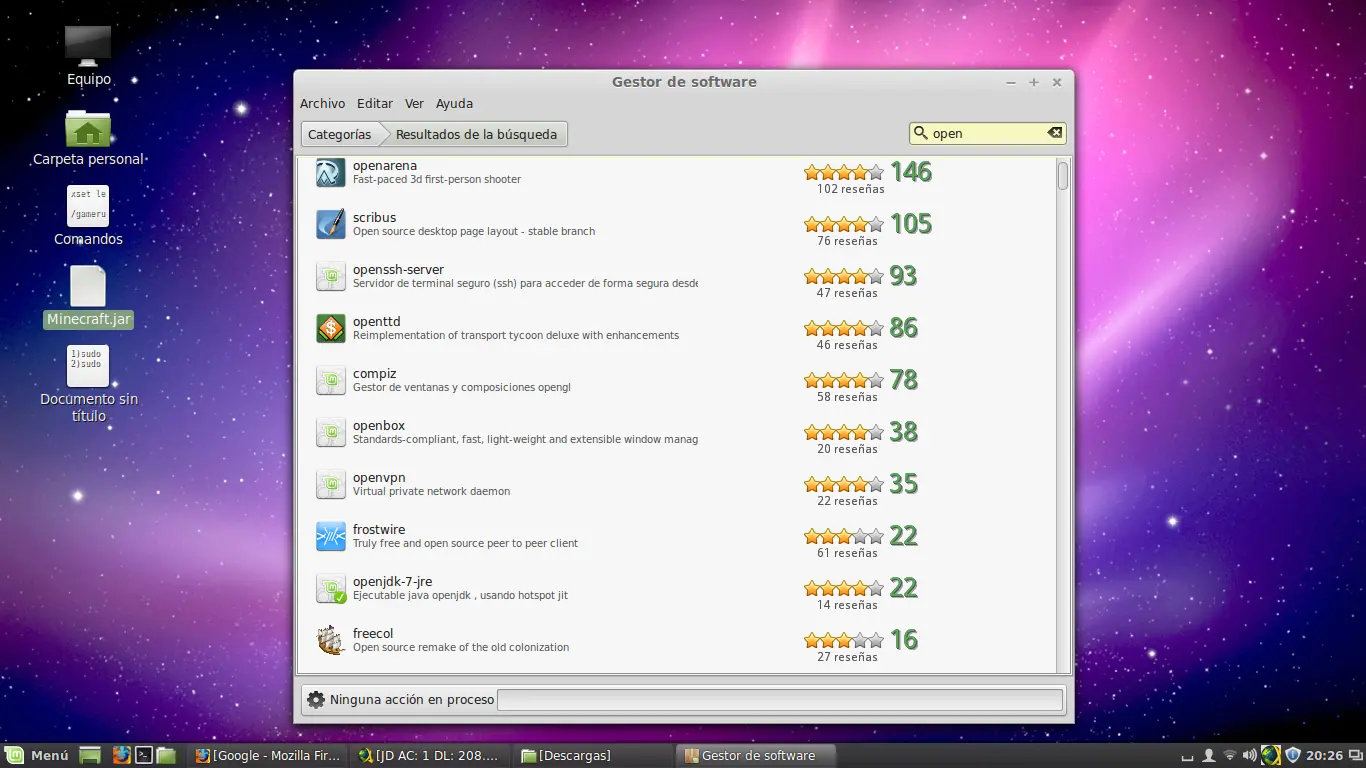This screenshot has width=1366, height=768.
Task: Click the frostwire blue icon
Action: [x=331, y=537]
